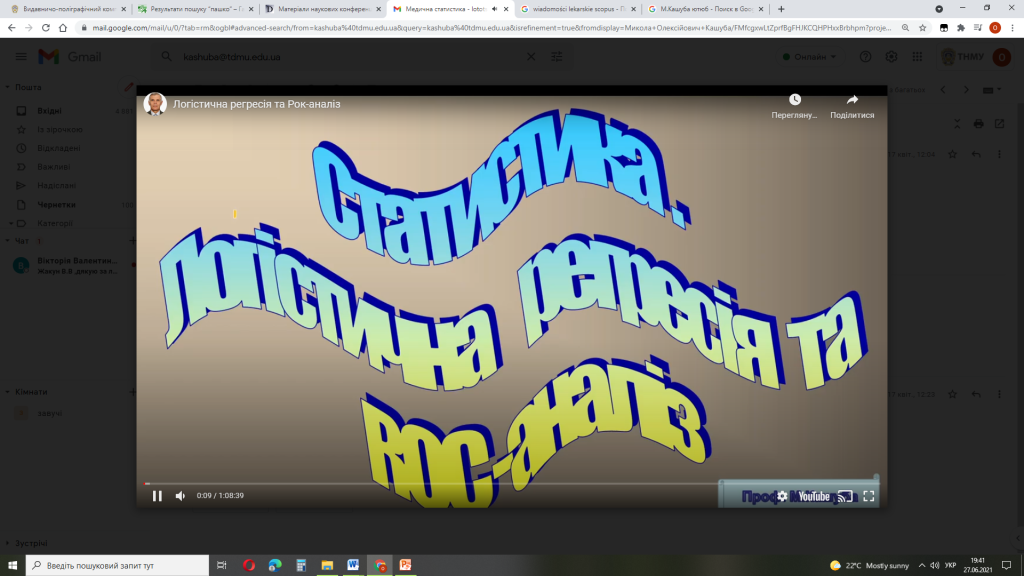Collapse the Пошта section in the sidebar
The height and width of the screenshot is (576, 1024).
[9, 87]
